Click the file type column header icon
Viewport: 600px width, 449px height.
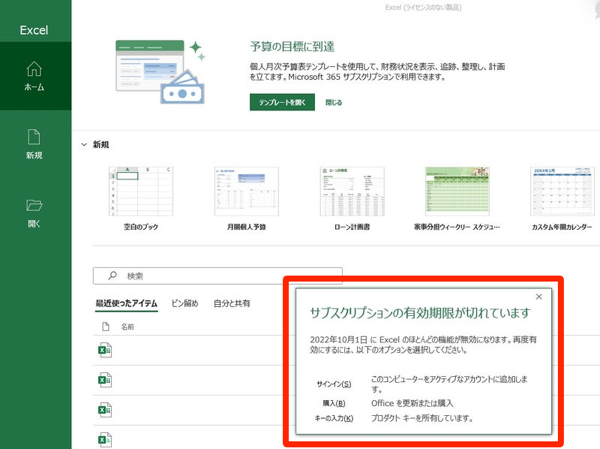(x=106, y=327)
